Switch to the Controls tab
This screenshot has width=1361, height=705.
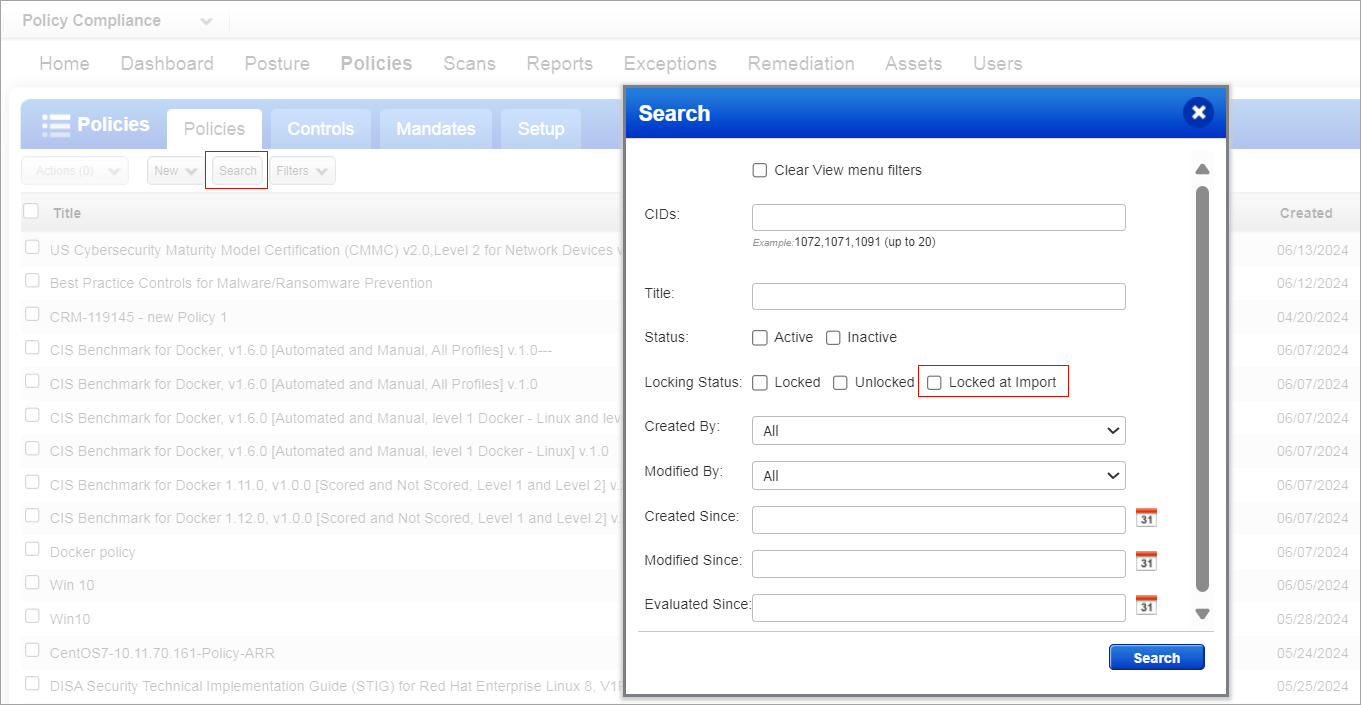tap(320, 129)
